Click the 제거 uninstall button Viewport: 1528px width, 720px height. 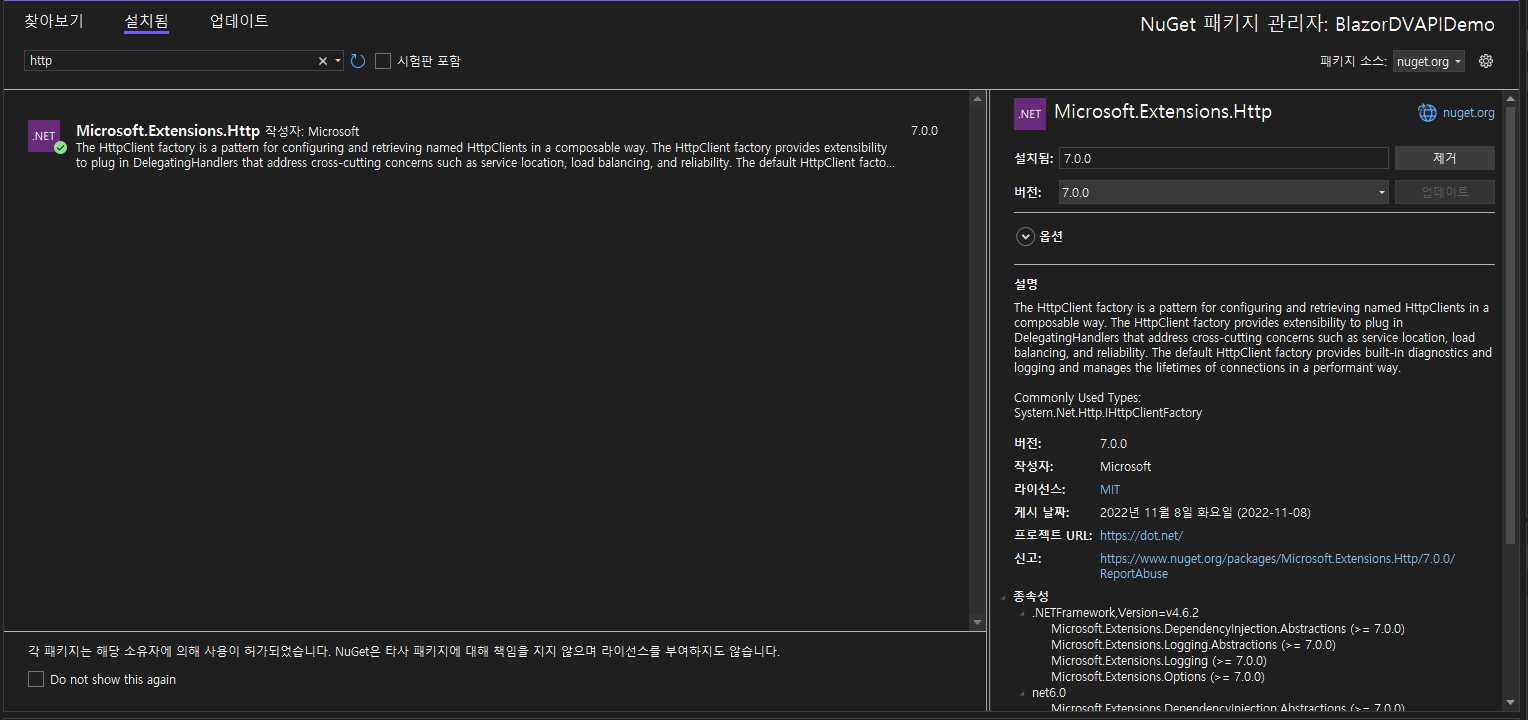[1444, 158]
